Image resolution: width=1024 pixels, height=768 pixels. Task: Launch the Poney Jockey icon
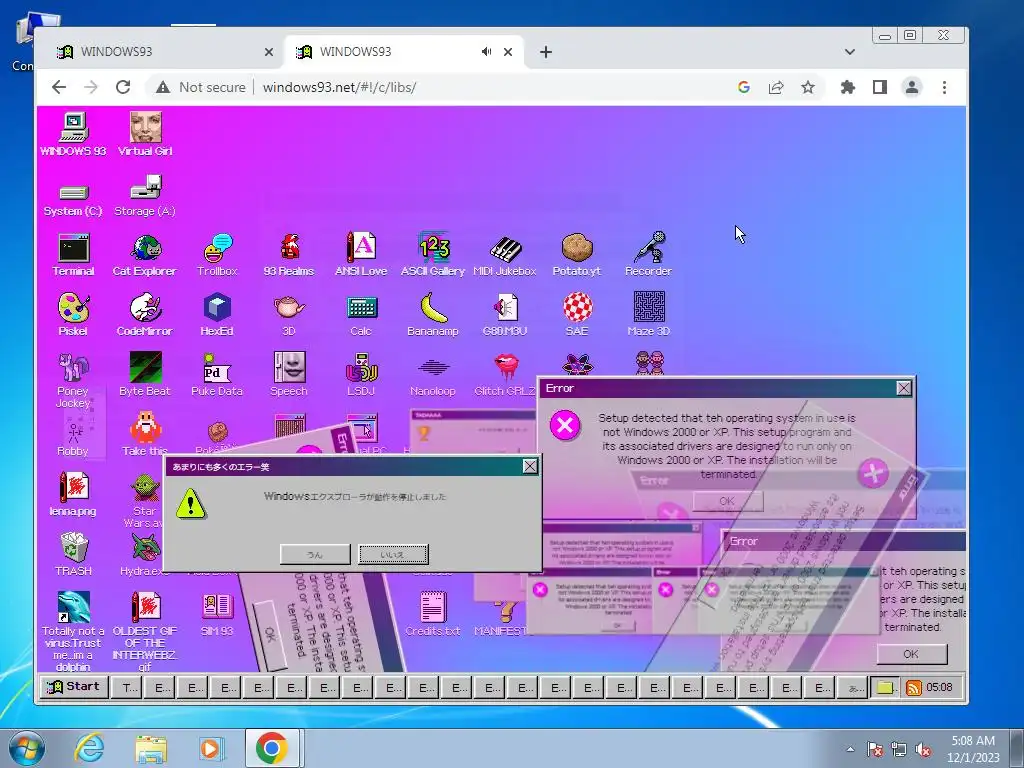coord(73,368)
